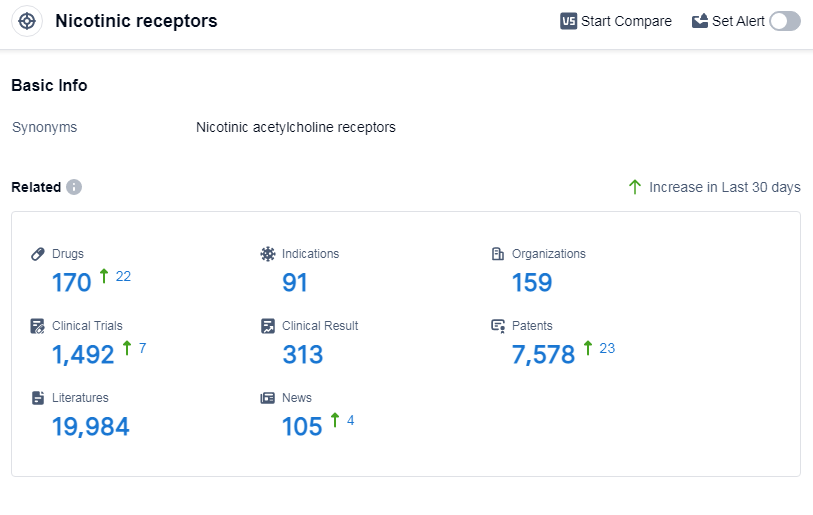Click the Clinical Result chart icon

(x=268, y=326)
